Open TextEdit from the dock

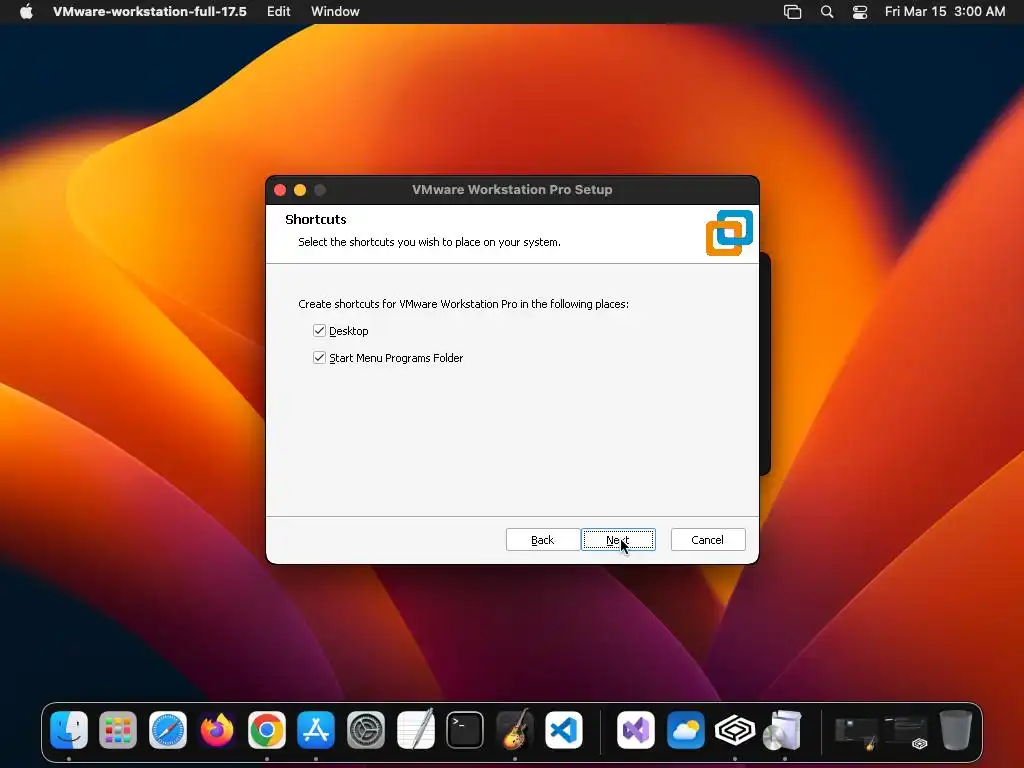click(x=415, y=729)
